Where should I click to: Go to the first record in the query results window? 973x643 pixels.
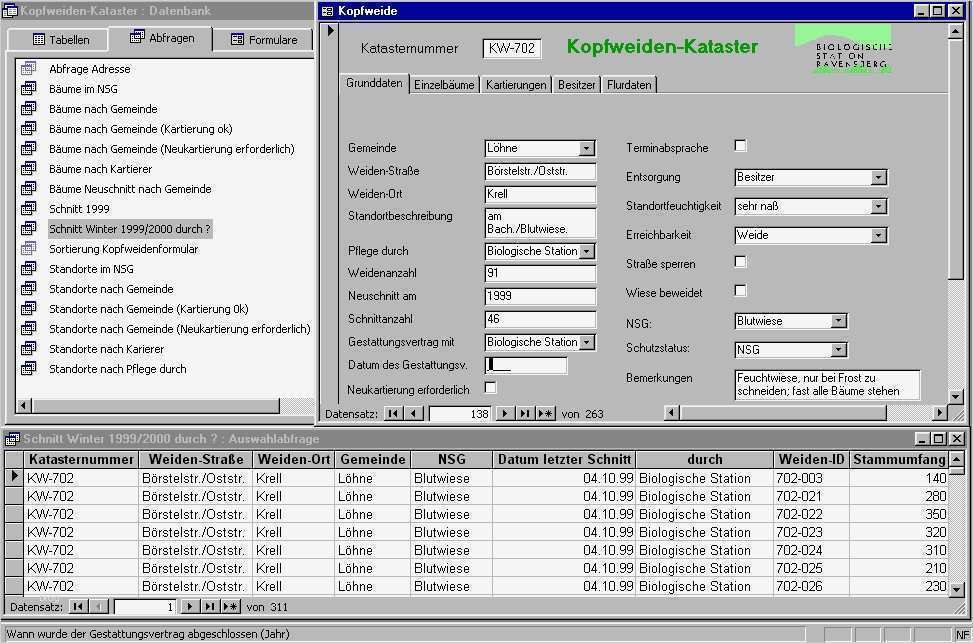[x=78, y=606]
